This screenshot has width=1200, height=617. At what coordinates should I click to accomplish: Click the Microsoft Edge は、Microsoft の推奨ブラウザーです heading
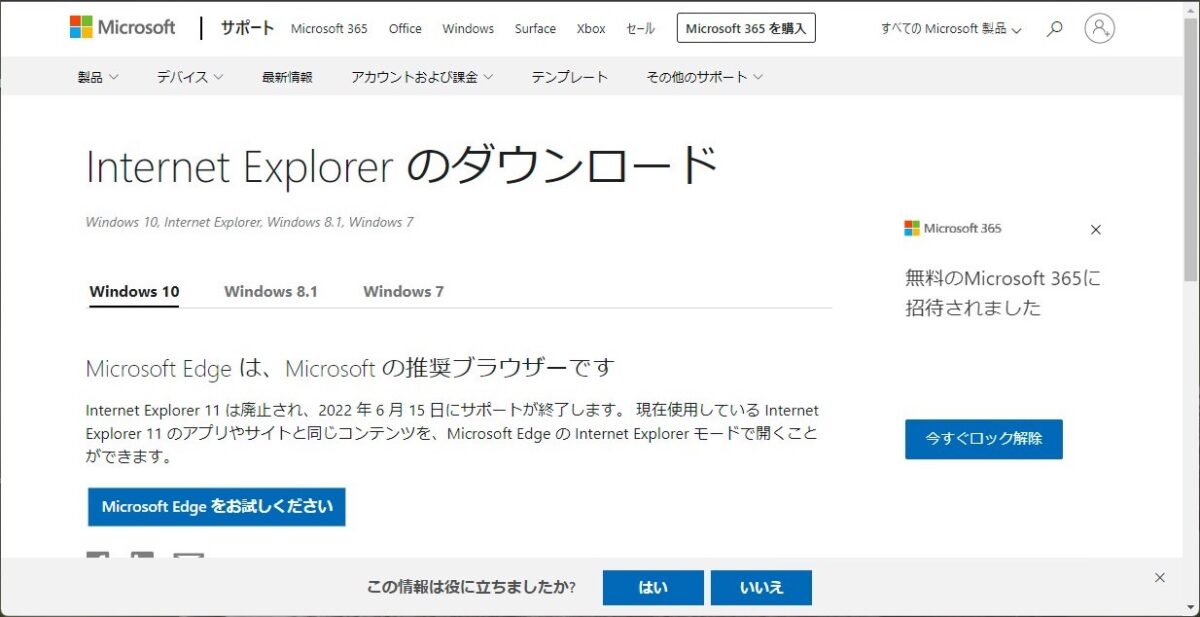(x=349, y=368)
